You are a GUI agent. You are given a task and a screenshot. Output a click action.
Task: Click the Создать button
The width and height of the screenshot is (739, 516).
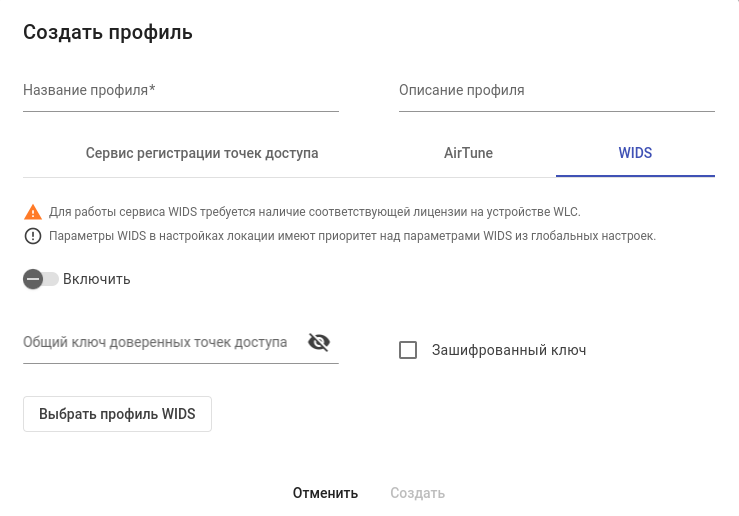(x=417, y=493)
